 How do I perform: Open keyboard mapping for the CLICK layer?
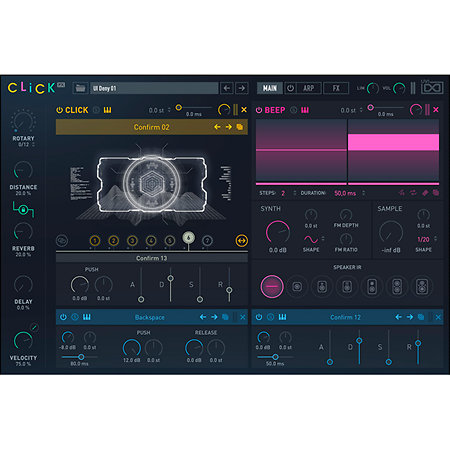point(107,110)
